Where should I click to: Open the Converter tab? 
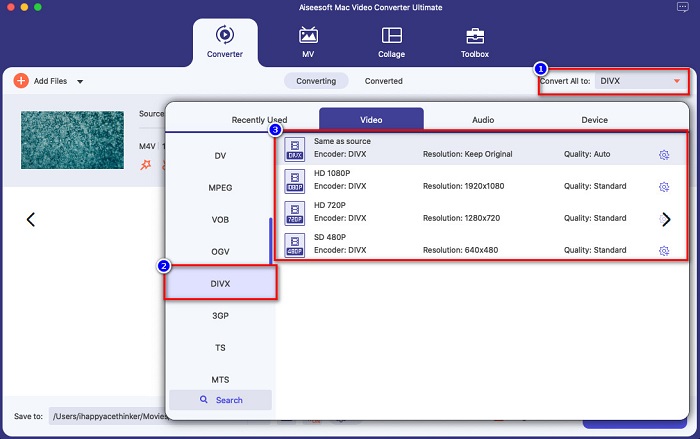225,42
